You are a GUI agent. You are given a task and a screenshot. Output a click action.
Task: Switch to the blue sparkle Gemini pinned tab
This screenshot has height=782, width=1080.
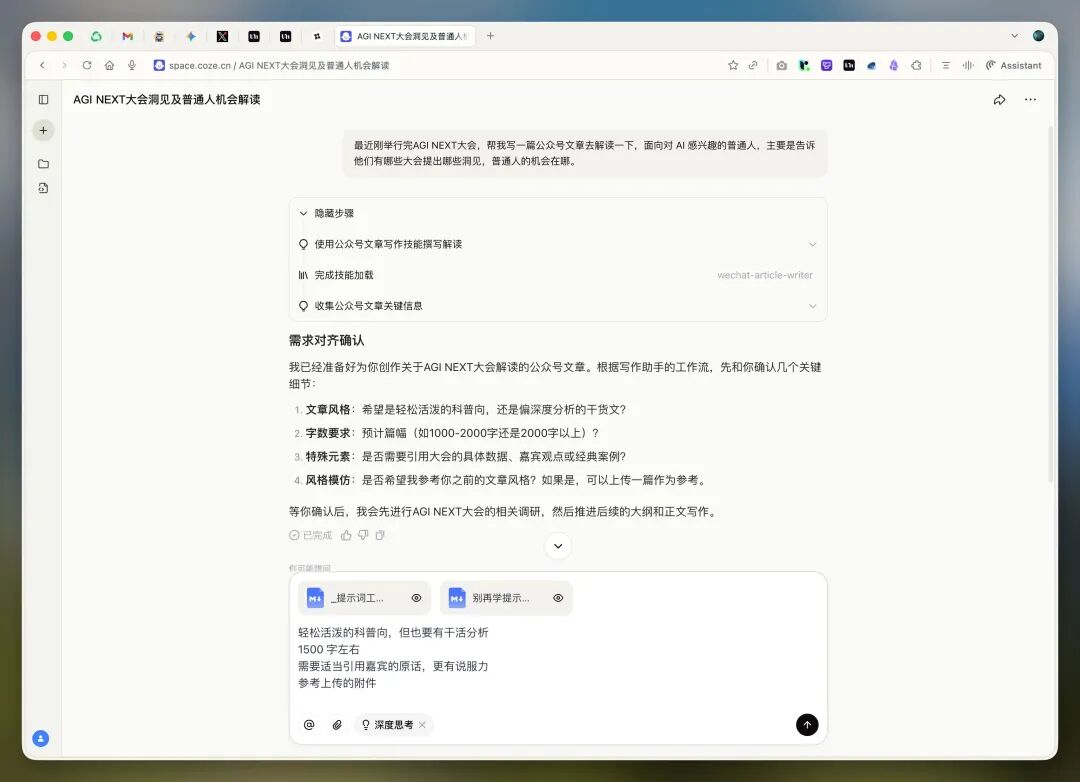point(191,37)
